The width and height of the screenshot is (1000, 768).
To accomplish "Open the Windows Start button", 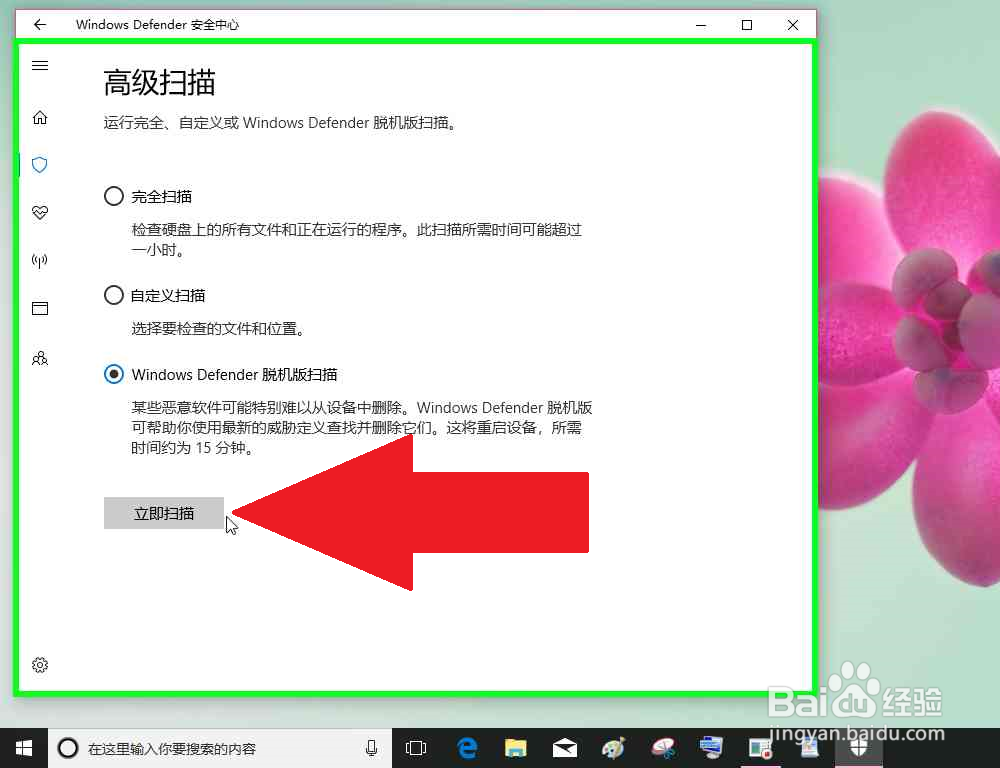I will pos(24,748).
